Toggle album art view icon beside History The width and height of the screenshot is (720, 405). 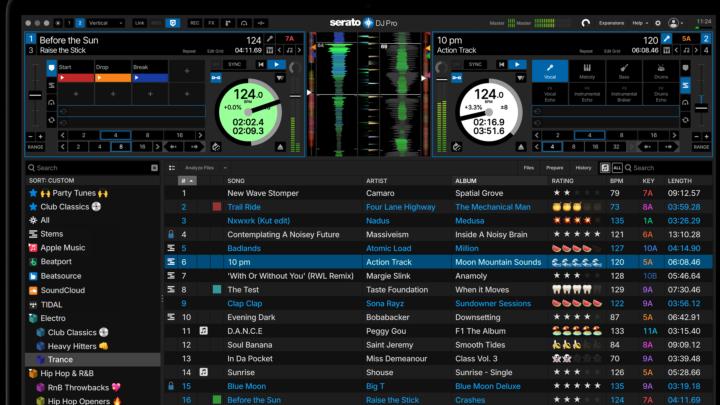tap(605, 168)
